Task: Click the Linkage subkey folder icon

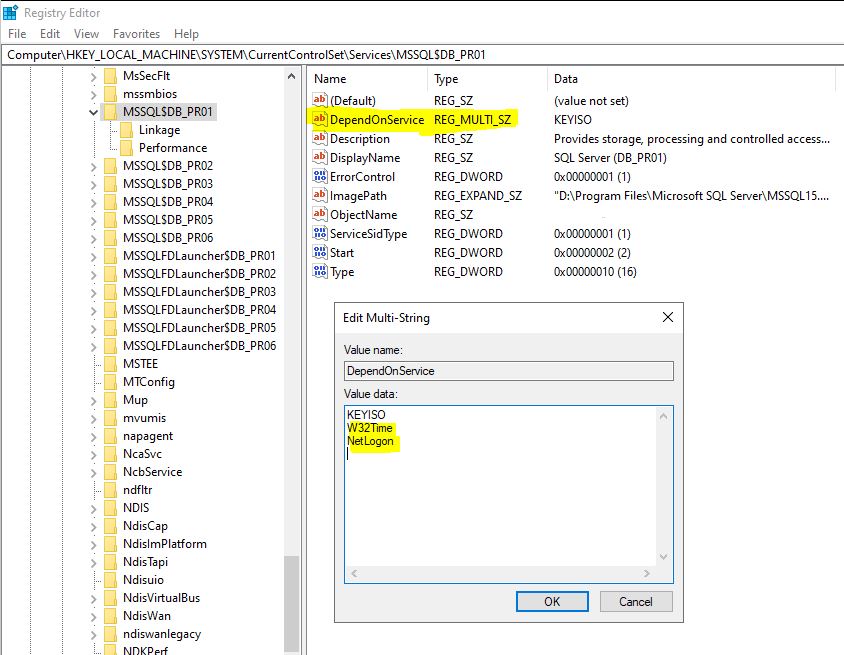Action: (126, 130)
